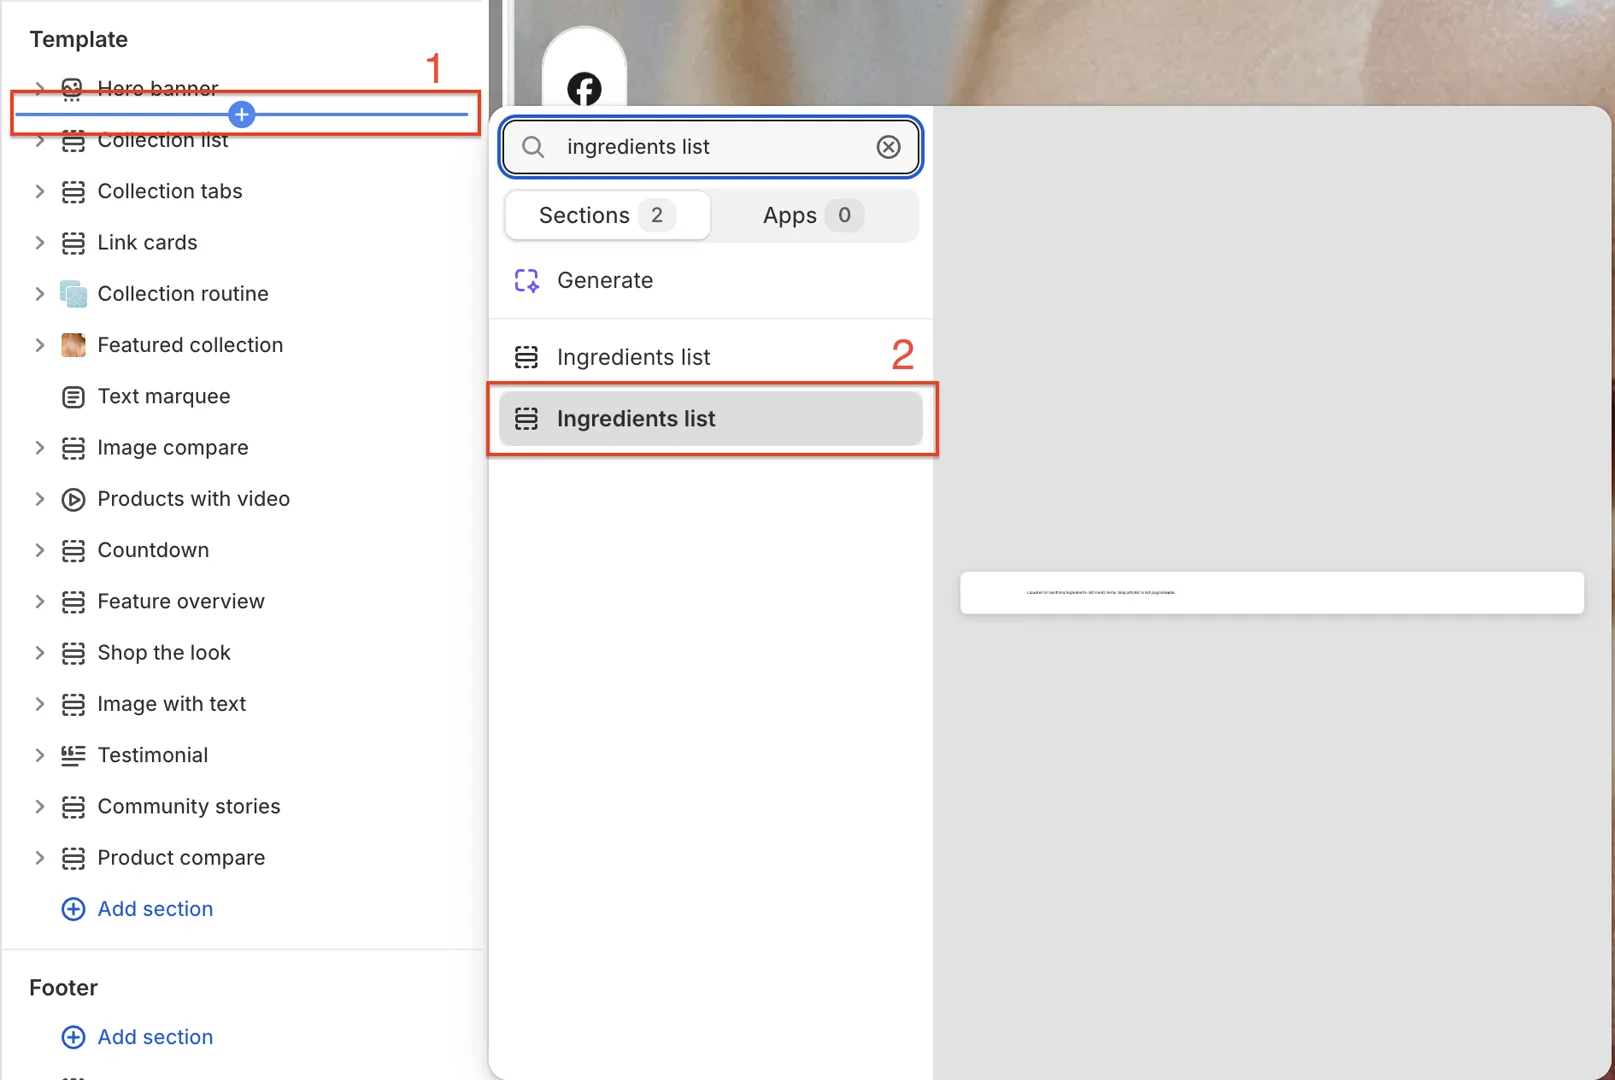Click the blue insert-section plus control
The width and height of the screenshot is (1615, 1080).
[x=241, y=114]
